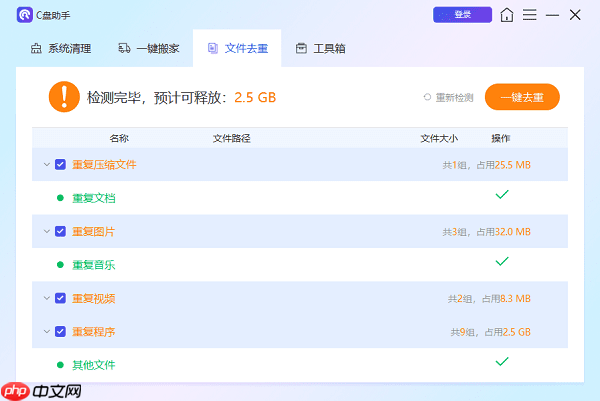Image resolution: width=600 pixels, height=401 pixels.
Task: Click the green checkmark for 重复音乐
Action: click(502, 261)
